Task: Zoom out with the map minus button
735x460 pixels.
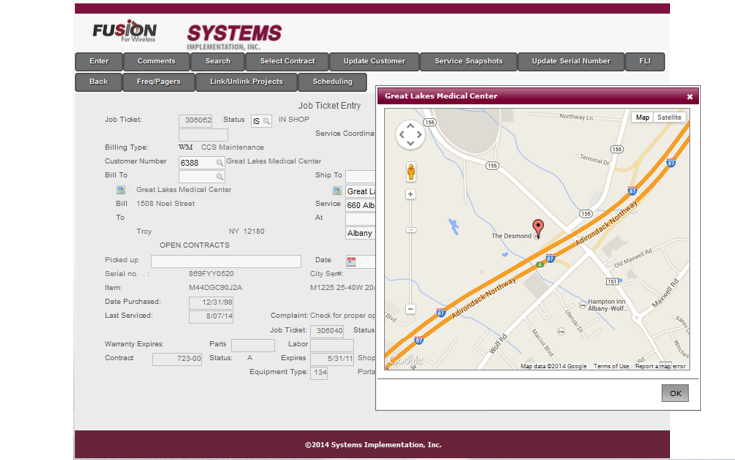Action: click(x=411, y=309)
